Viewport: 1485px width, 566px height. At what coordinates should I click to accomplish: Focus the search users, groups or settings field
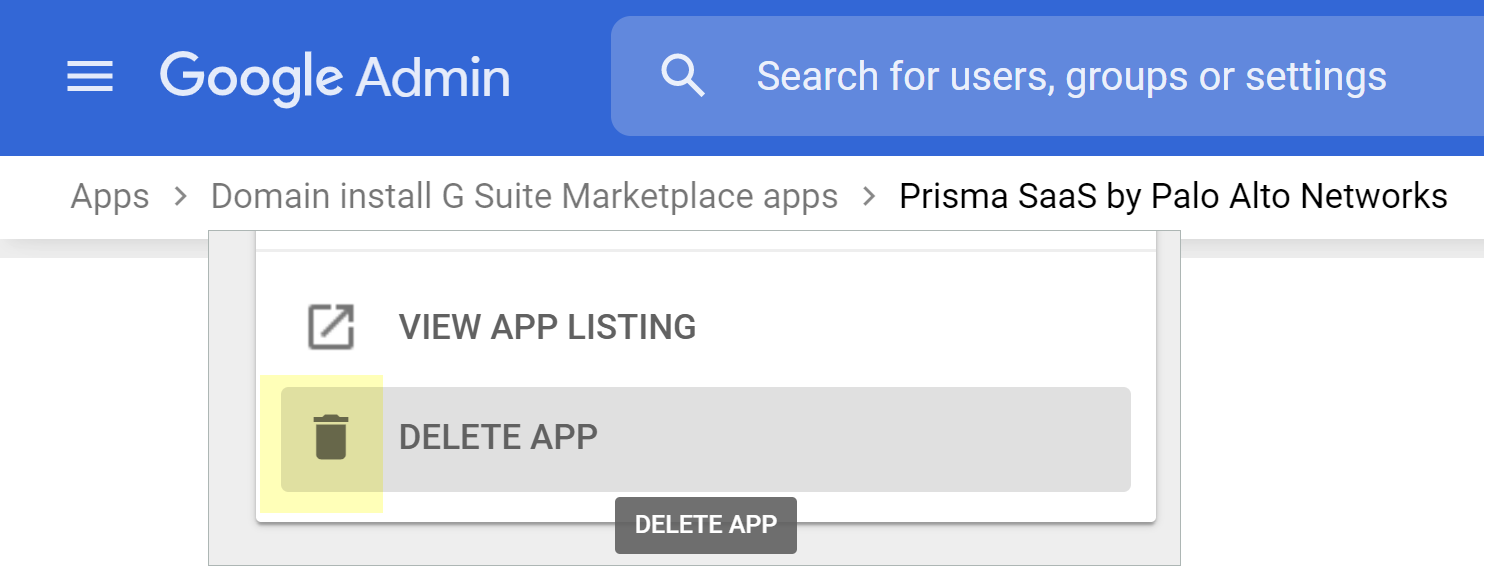click(1071, 77)
